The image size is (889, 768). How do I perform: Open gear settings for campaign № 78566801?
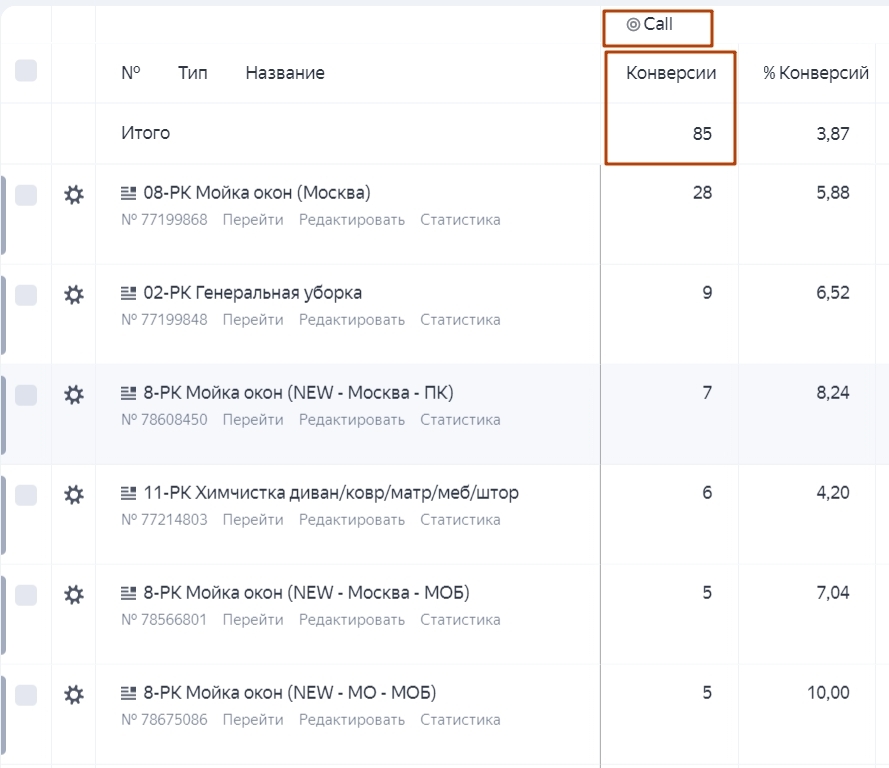pos(73,595)
